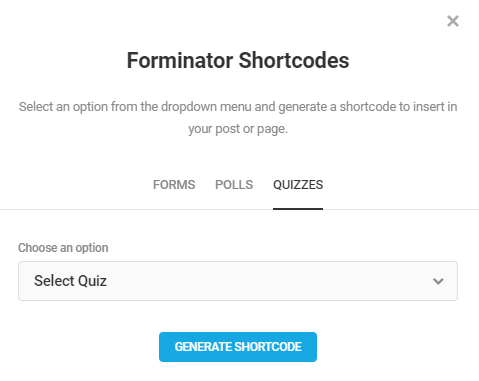479x381 pixels.
Task: Show shortcode options for Forms
Action: [174, 185]
